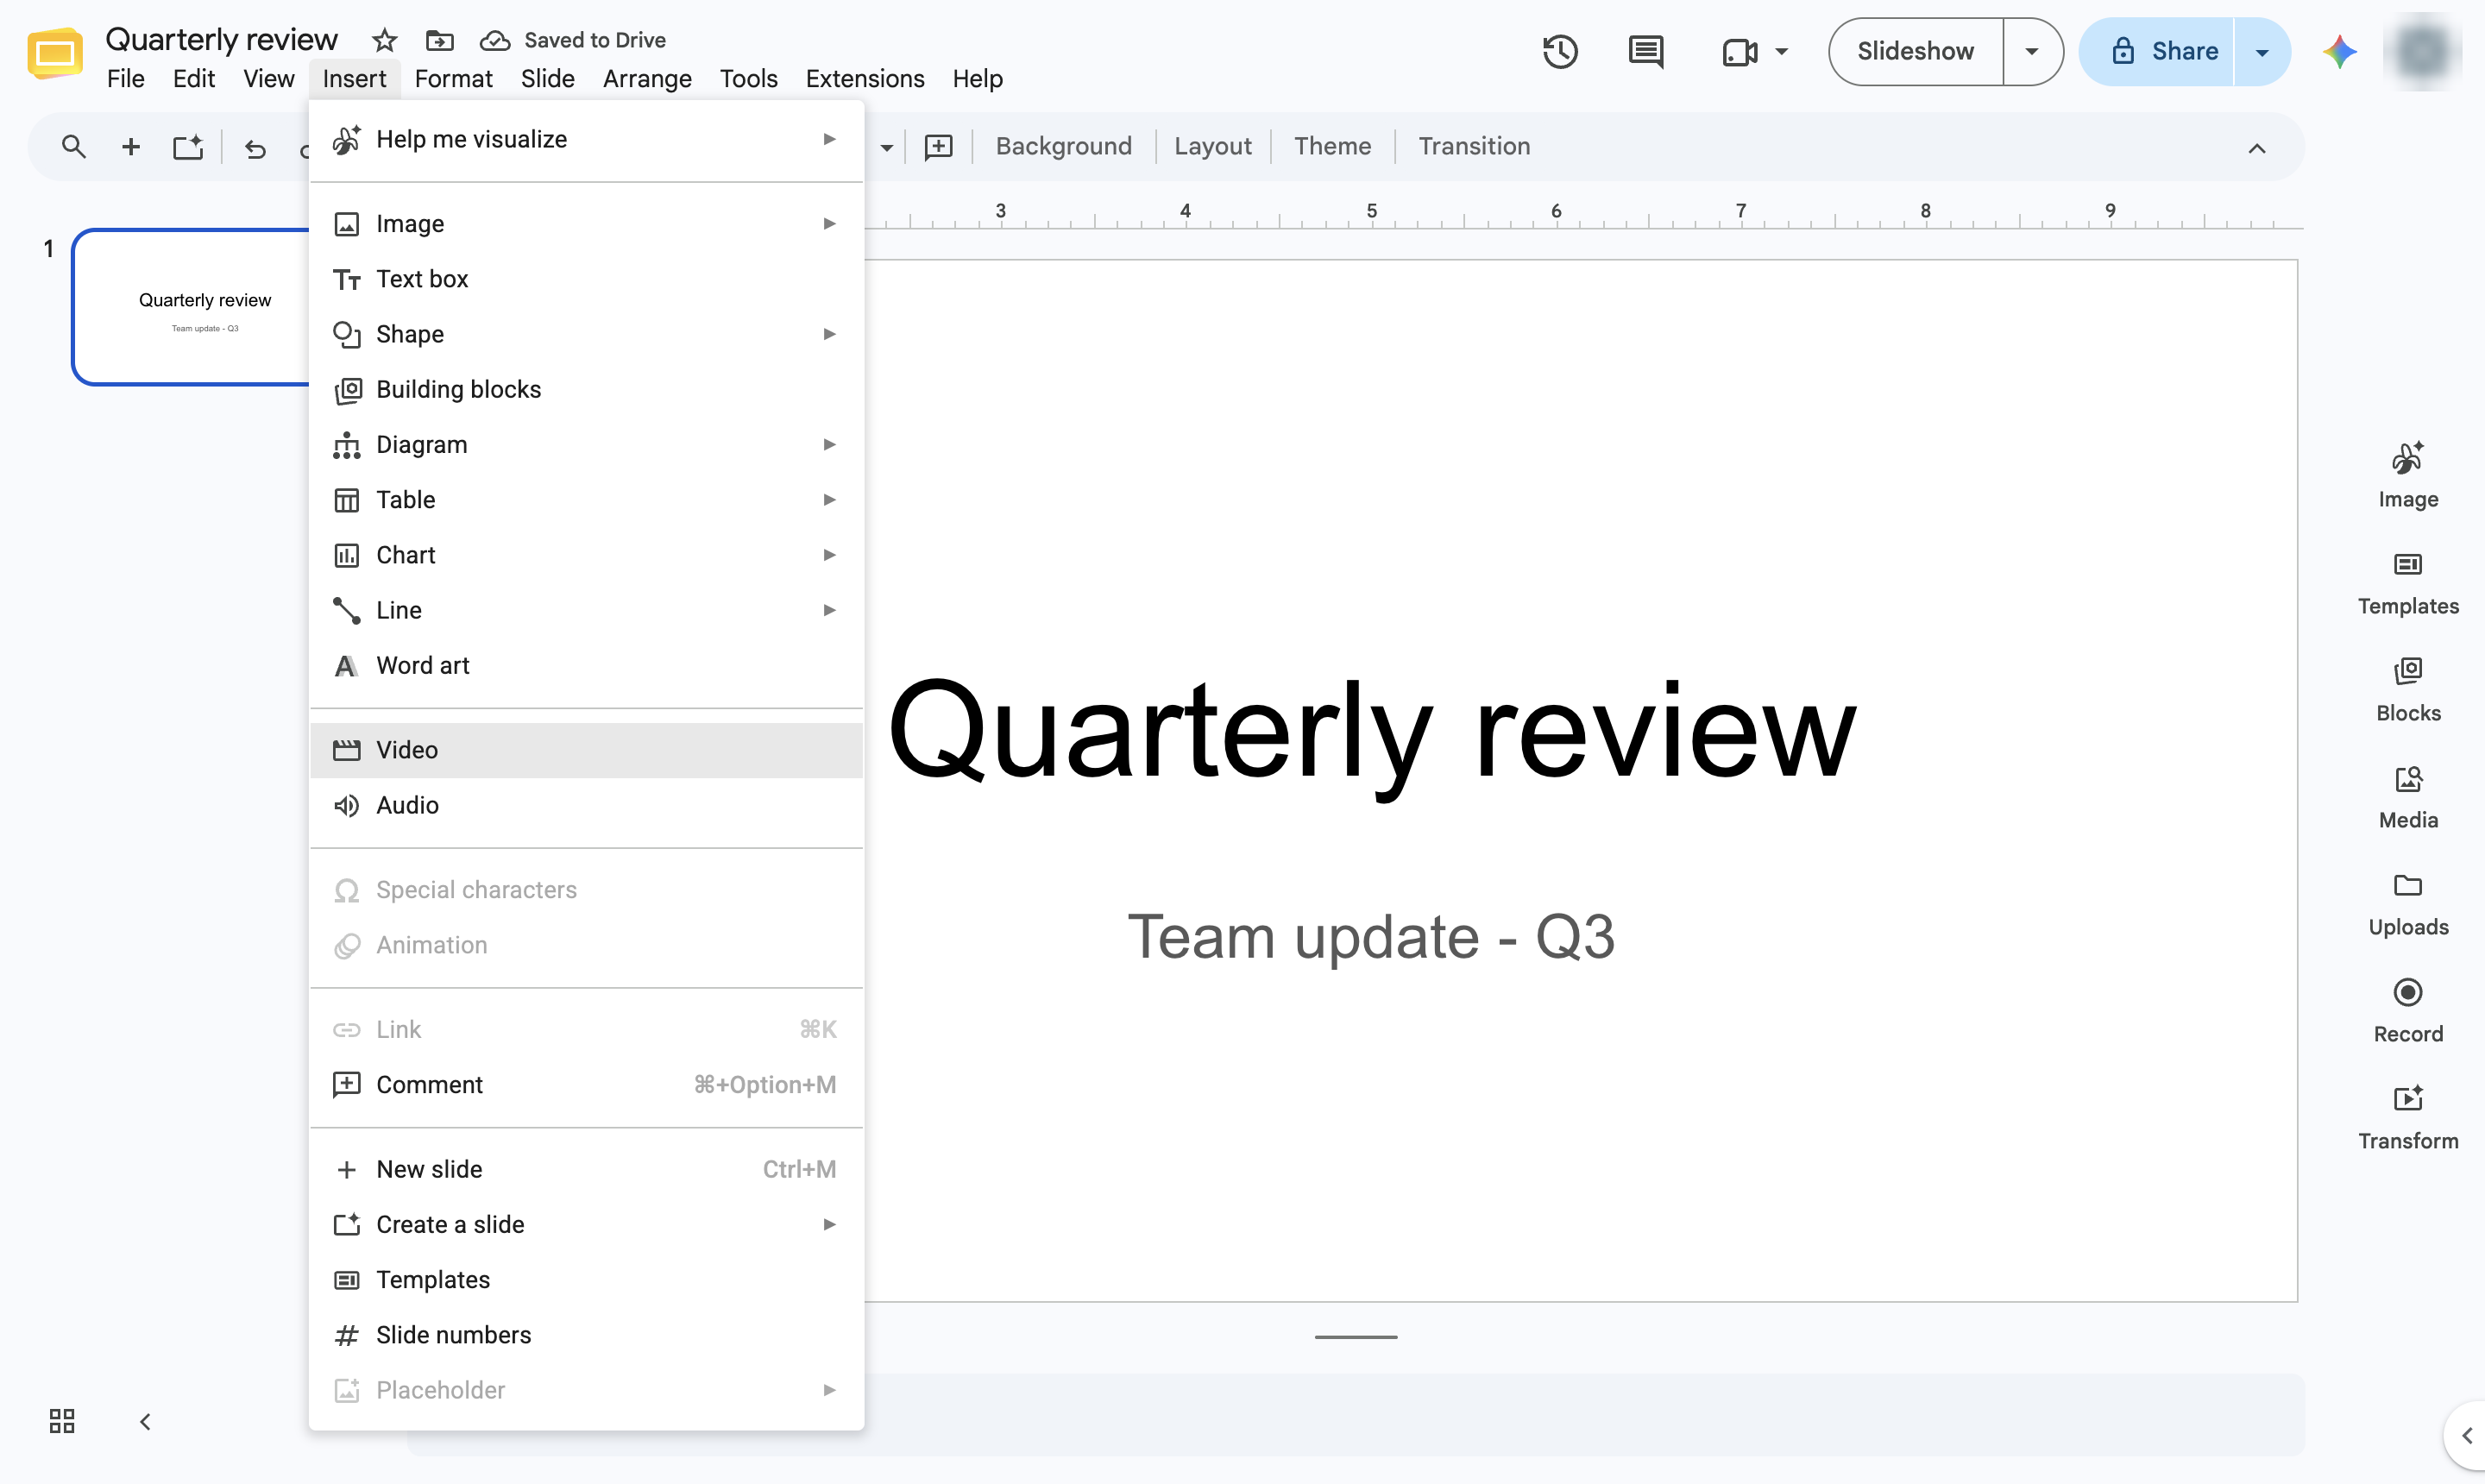The image size is (2485, 1484).
Task: Open the move to folder icon
Action: pos(439,40)
